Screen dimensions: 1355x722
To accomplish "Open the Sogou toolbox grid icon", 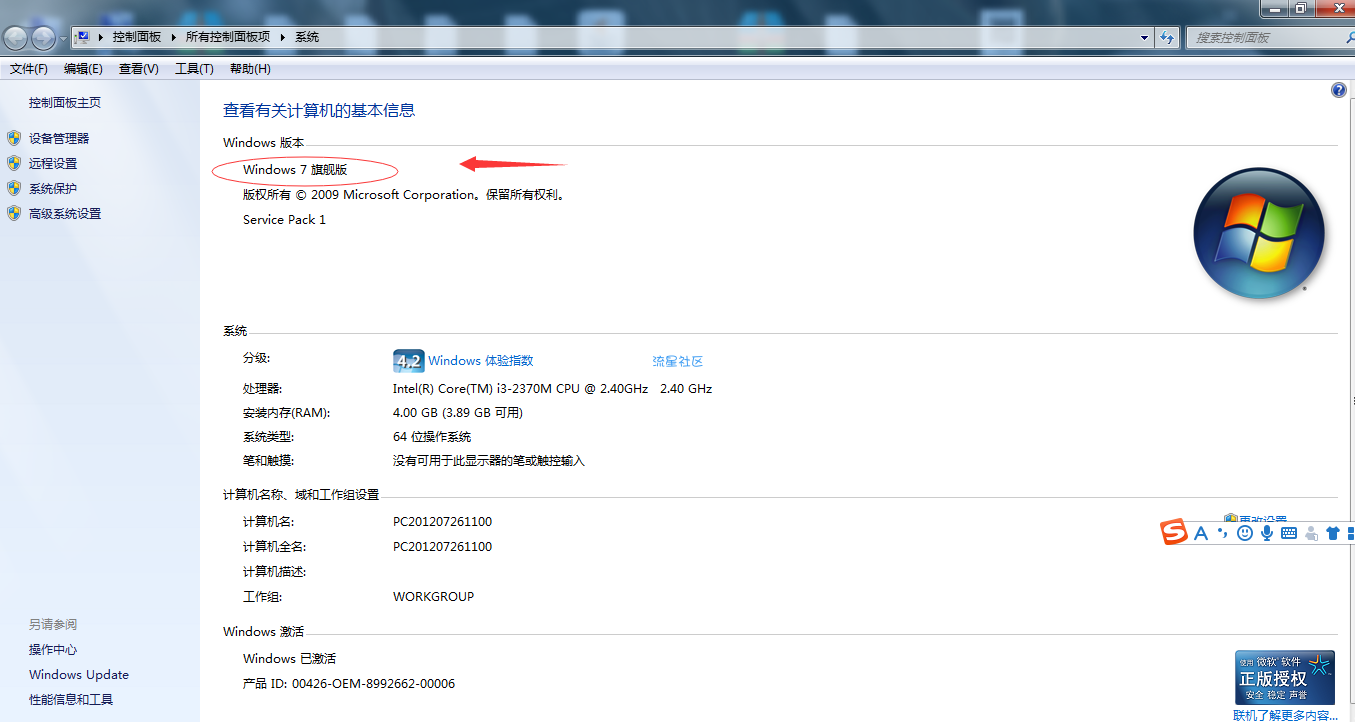I will [1351, 533].
